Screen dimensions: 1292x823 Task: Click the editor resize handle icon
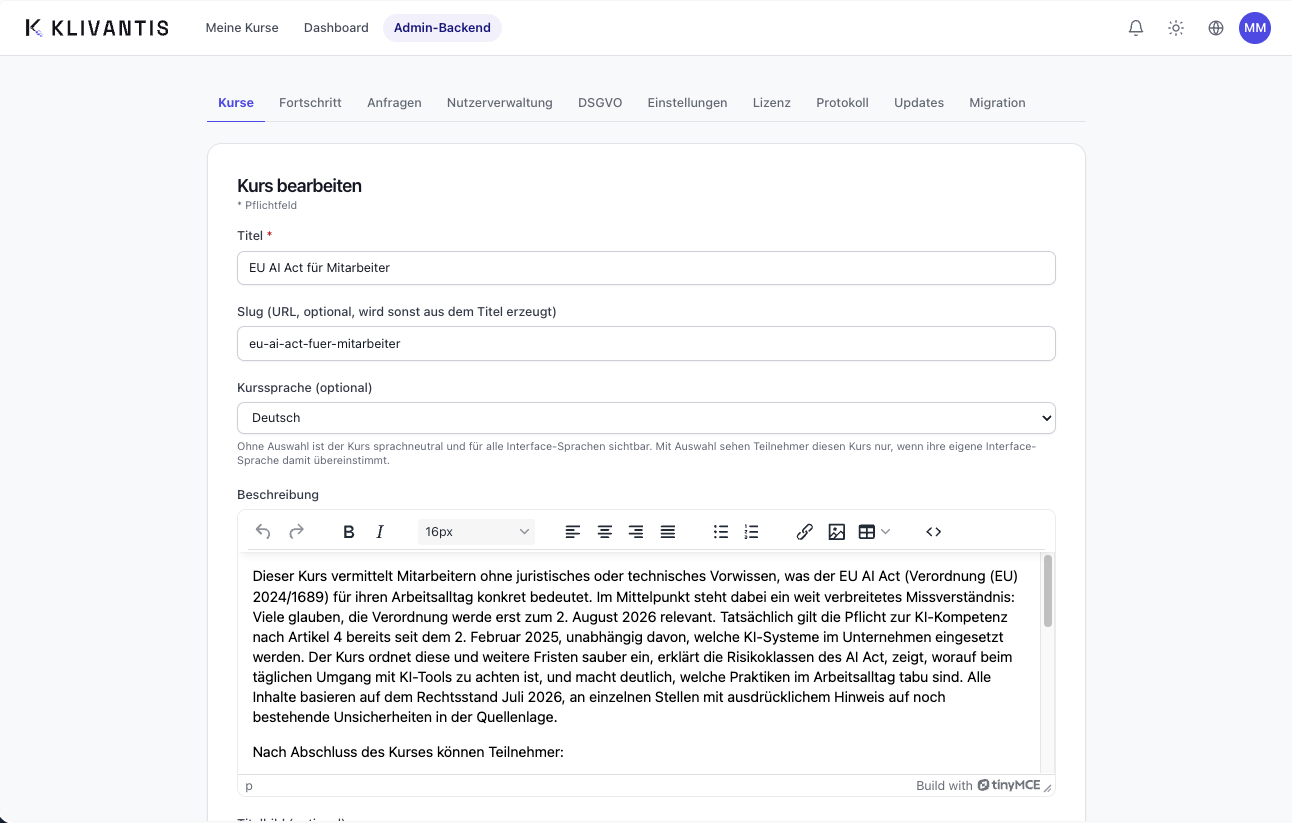click(x=1047, y=788)
